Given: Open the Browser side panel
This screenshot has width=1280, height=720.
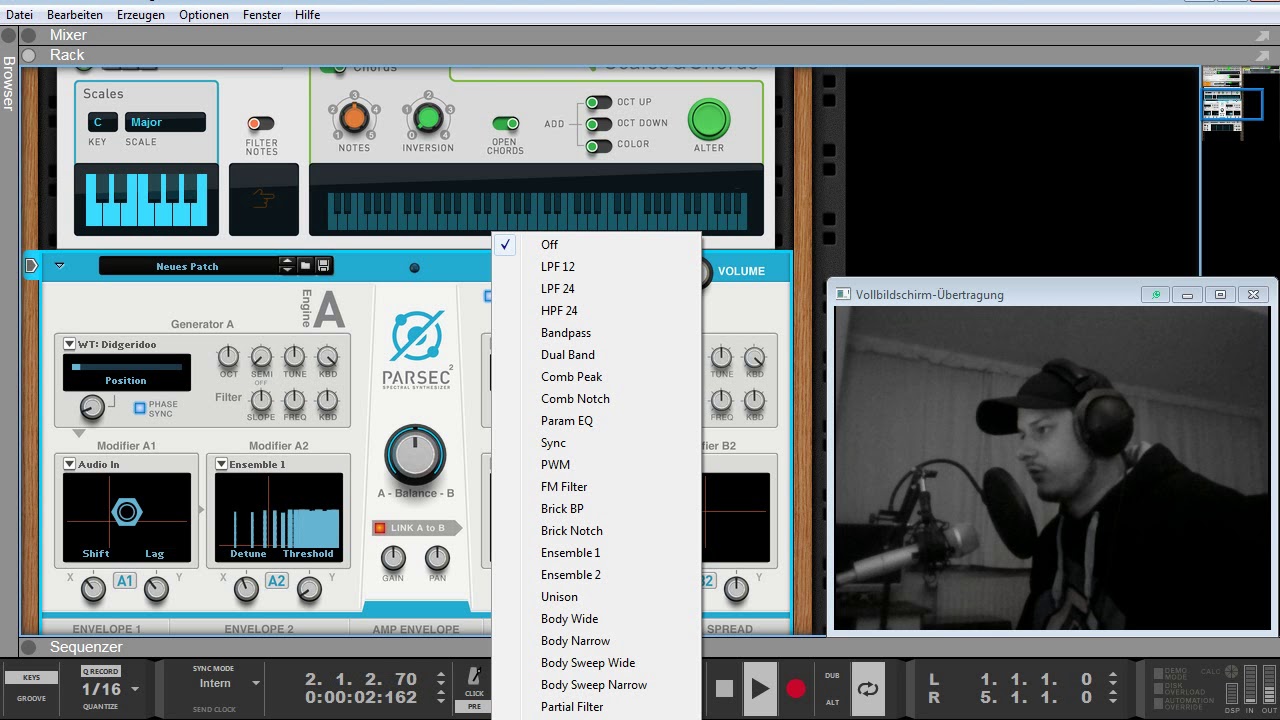Looking at the screenshot, I should tap(9, 82).
